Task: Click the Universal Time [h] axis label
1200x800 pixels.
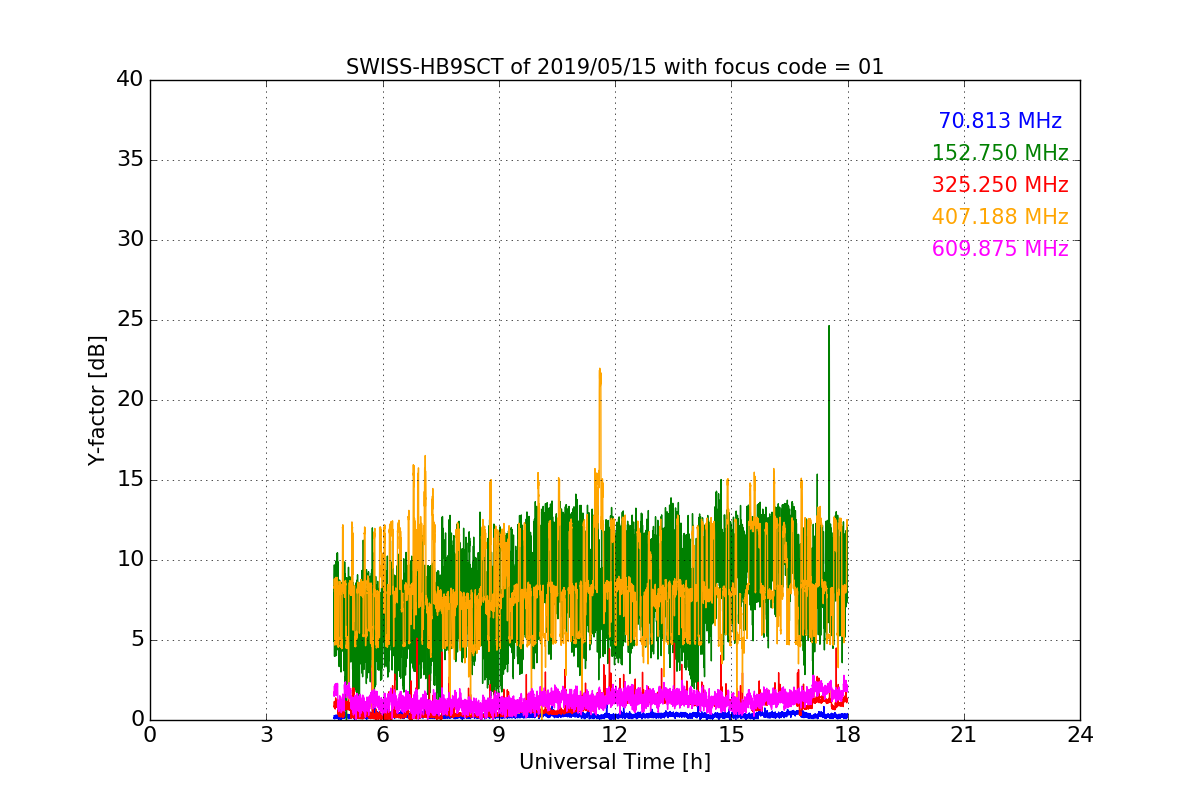Action: point(615,762)
